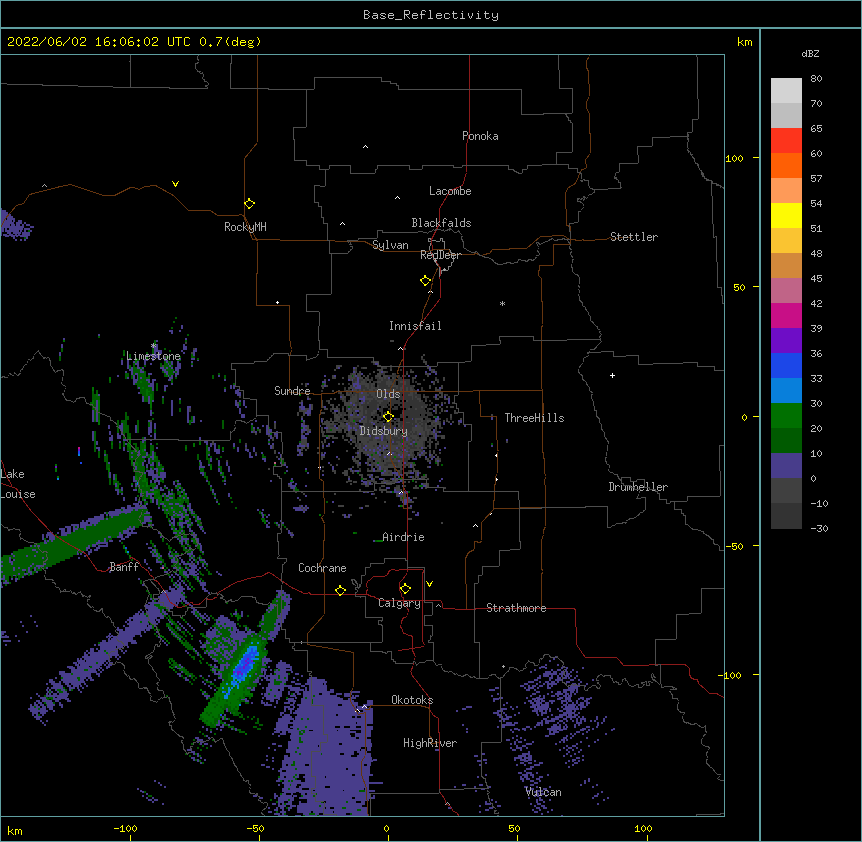Click the Banff label
Screen dimensions: 862x842
tap(124, 567)
